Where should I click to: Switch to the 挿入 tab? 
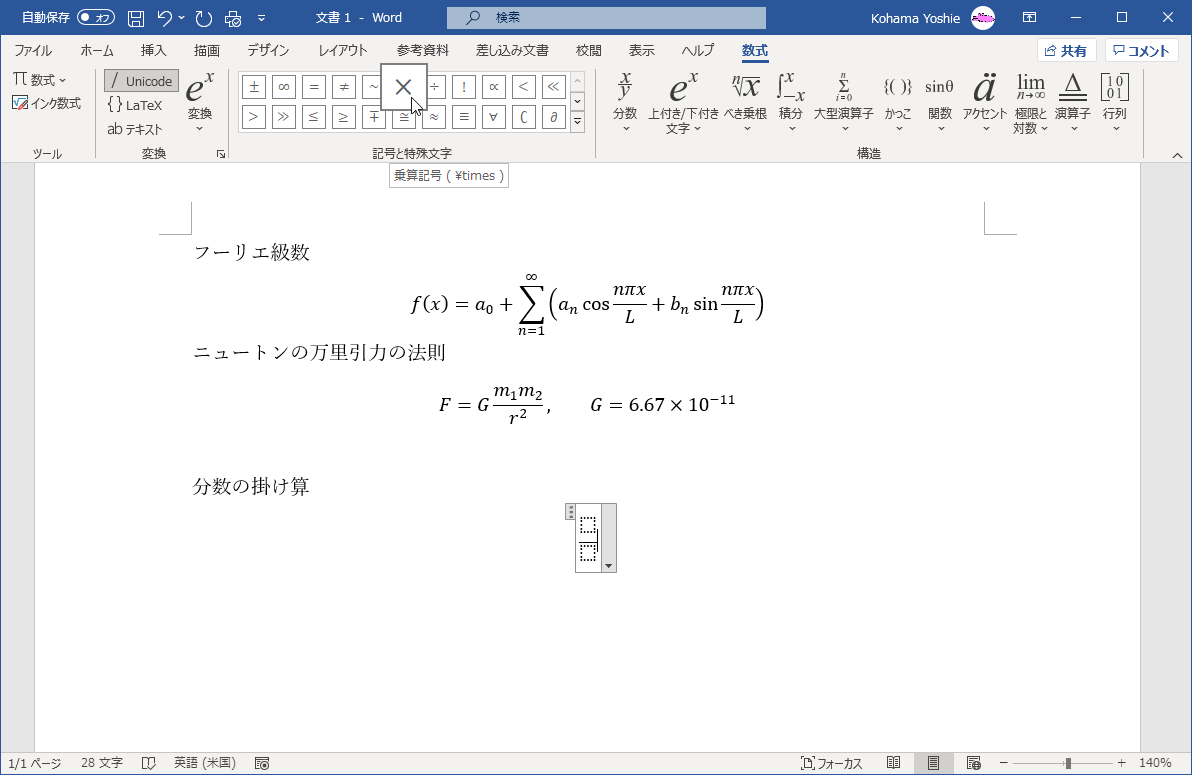[153, 50]
